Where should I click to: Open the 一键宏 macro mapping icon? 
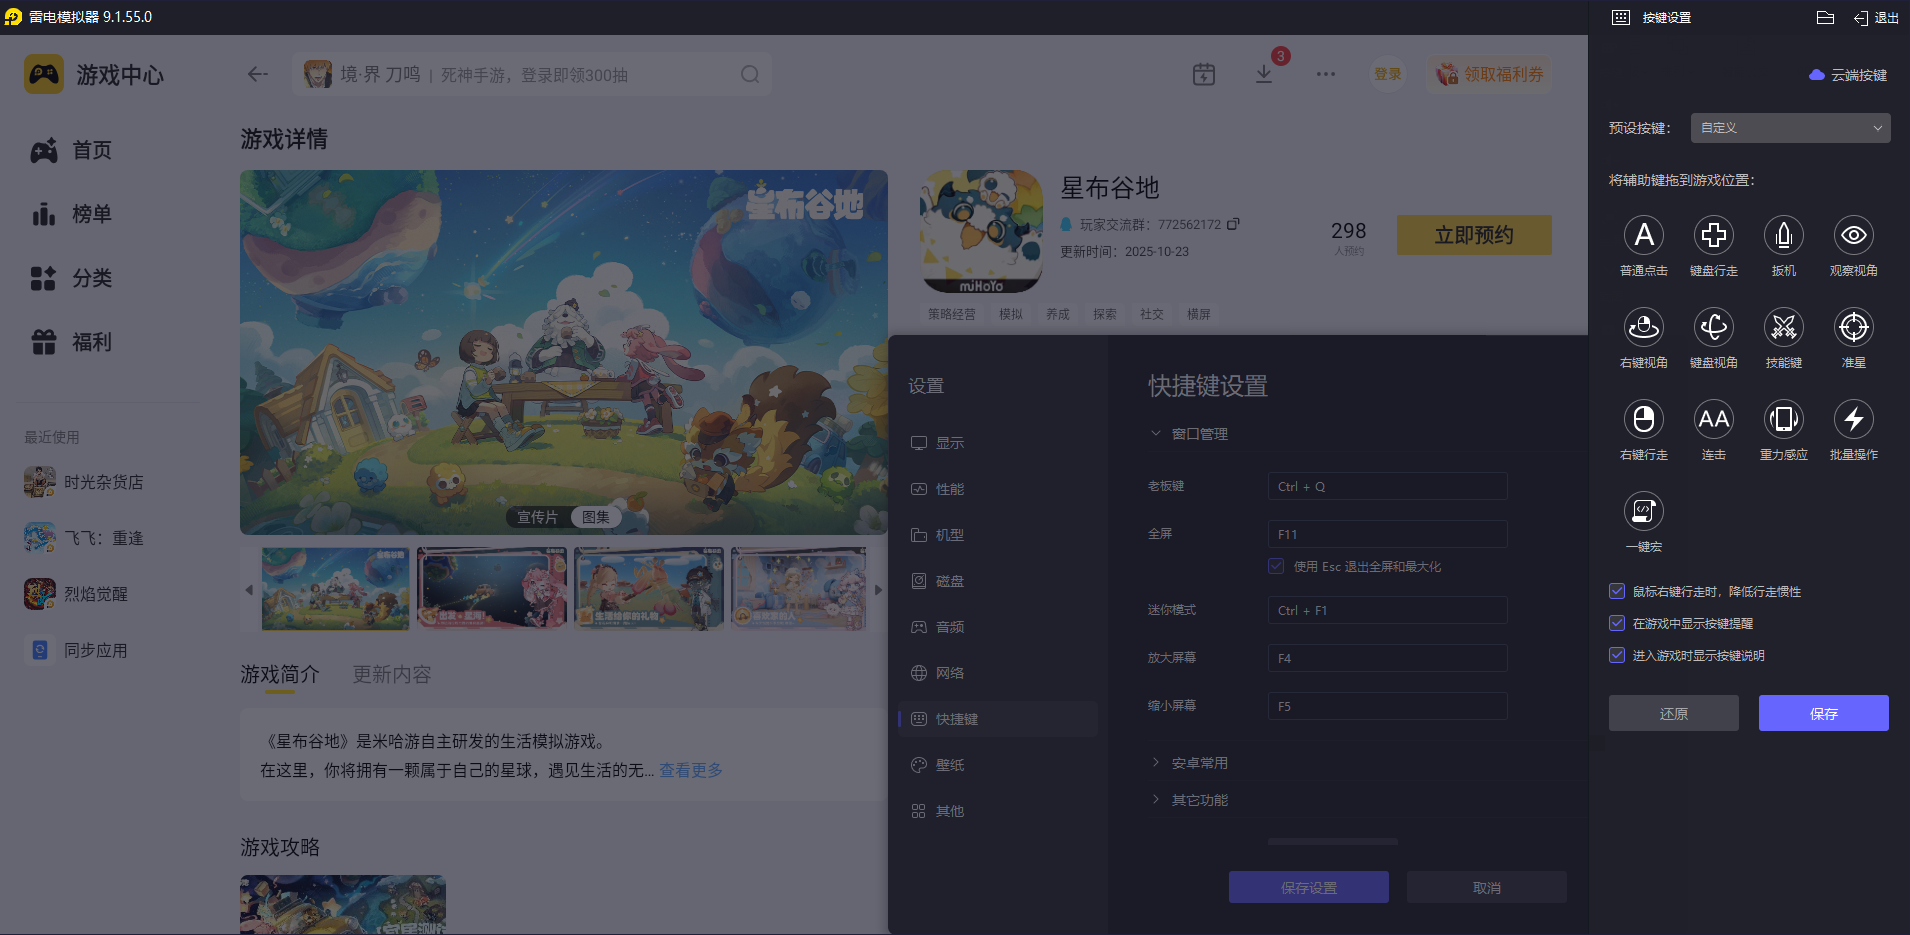(x=1644, y=511)
